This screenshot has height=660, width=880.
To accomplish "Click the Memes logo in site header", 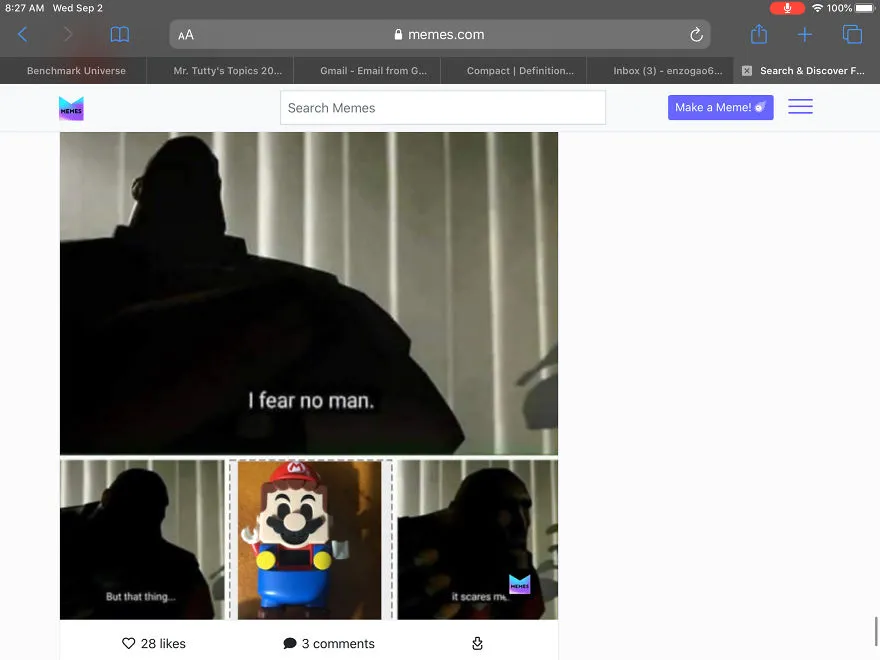I will coord(71,108).
